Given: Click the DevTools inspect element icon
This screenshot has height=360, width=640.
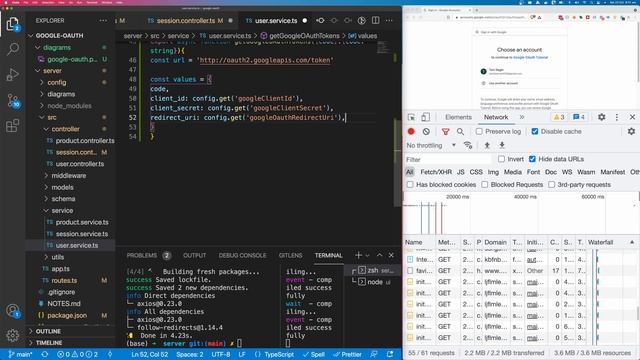Looking at the screenshot, I should (x=411, y=117).
